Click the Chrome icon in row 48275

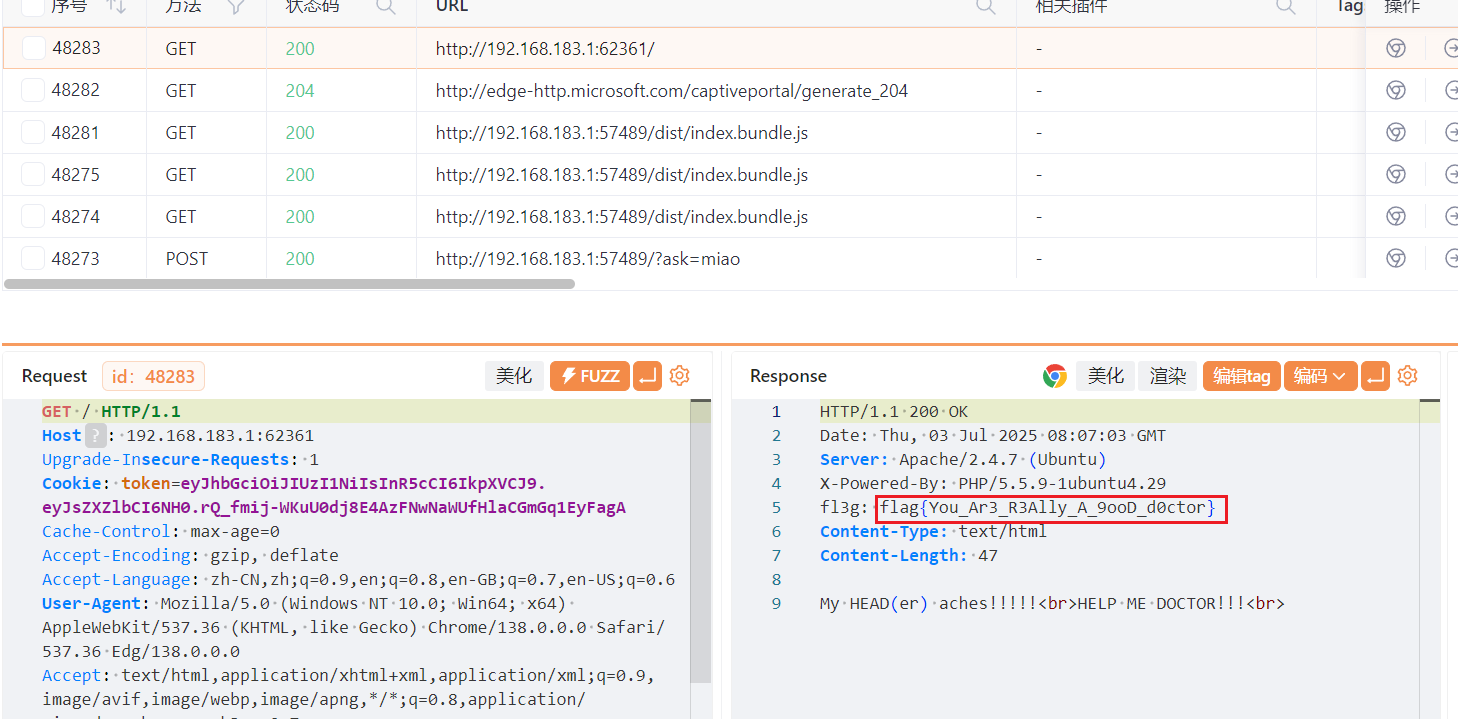[1396, 174]
